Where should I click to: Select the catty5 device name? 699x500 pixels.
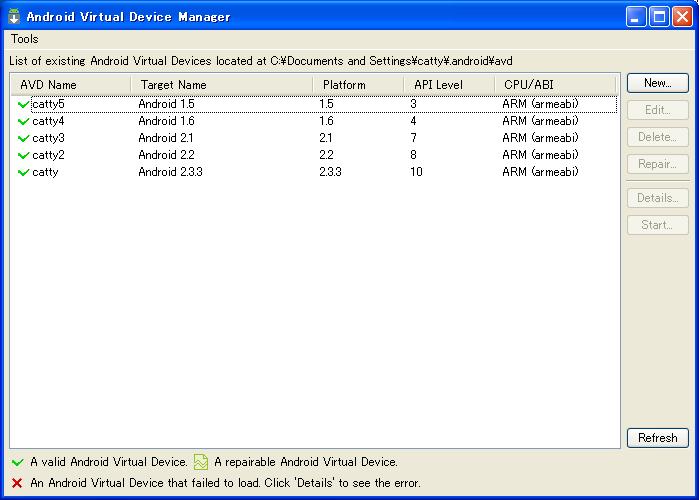click(x=48, y=104)
